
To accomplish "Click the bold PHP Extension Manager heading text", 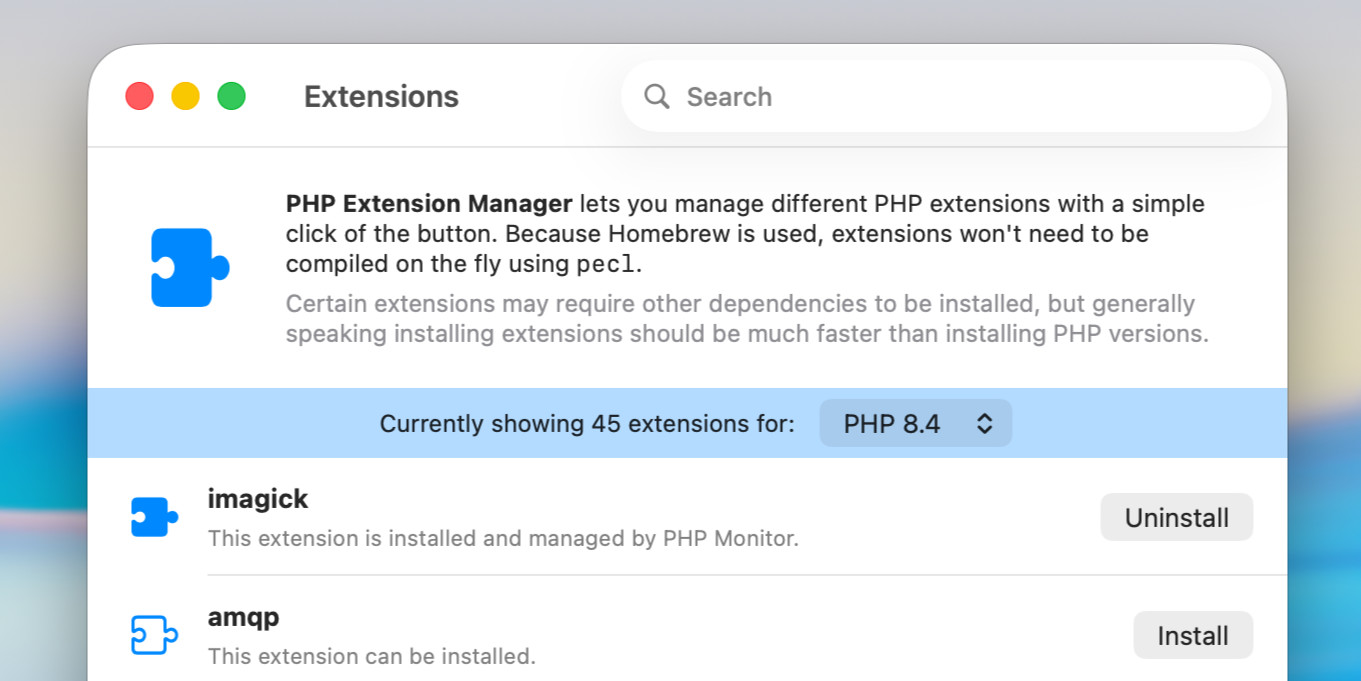I will pyautogui.click(x=428, y=204).
